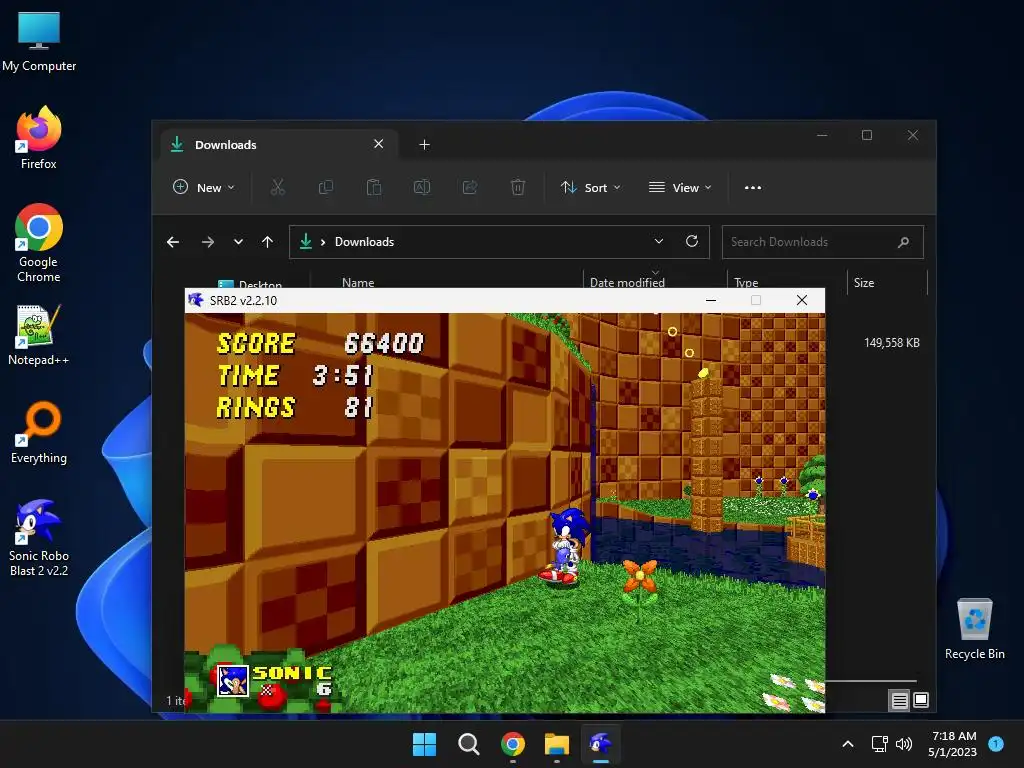Close the Downloads tab
The image size is (1024, 768).
click(x=378, y=144)
